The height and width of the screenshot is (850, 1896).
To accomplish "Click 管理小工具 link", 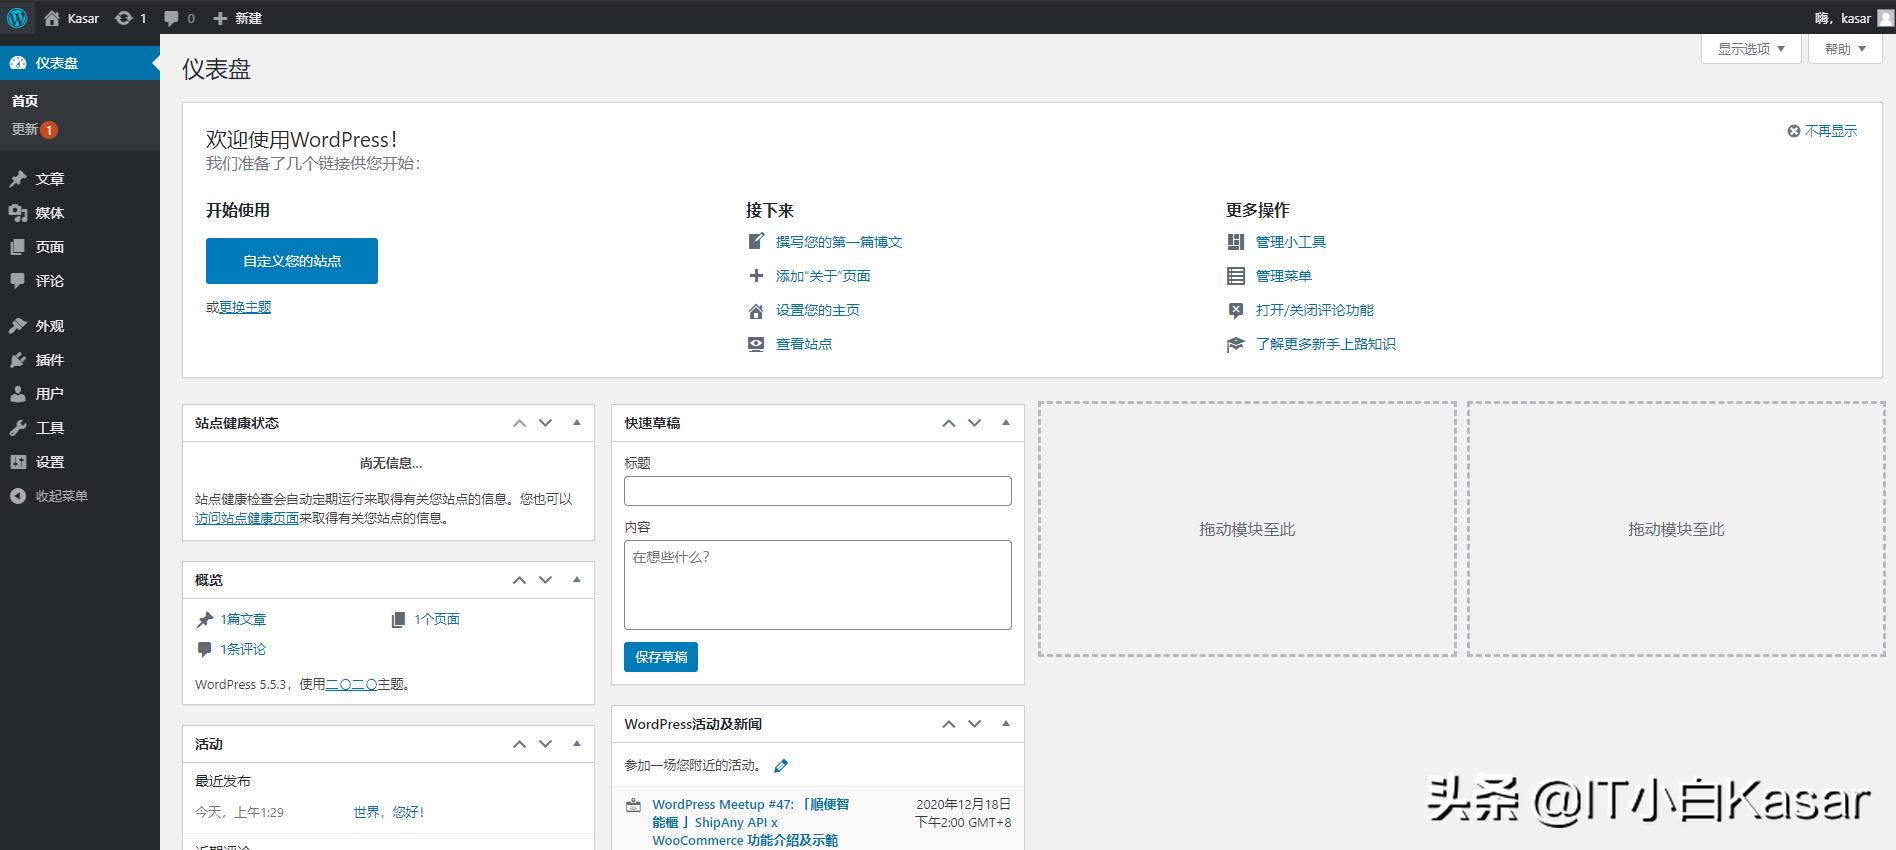I will point(1291,242).
